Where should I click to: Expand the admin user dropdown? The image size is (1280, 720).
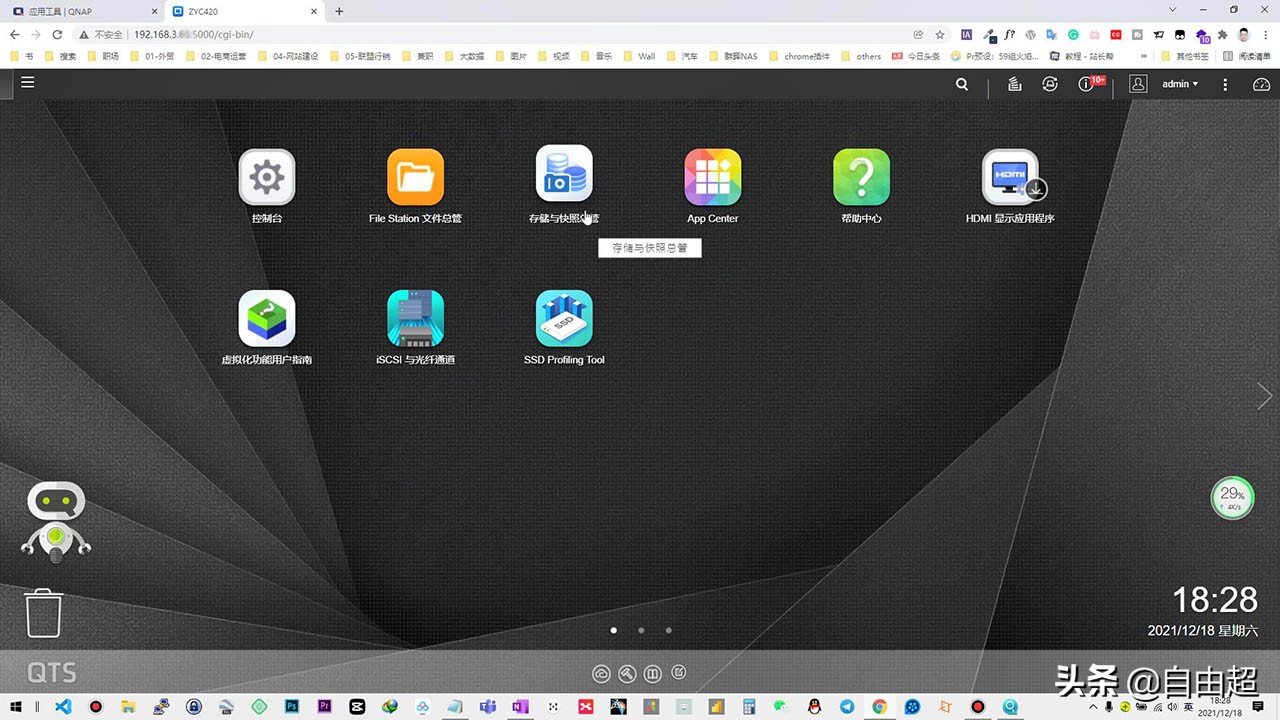coord(1180,84)
